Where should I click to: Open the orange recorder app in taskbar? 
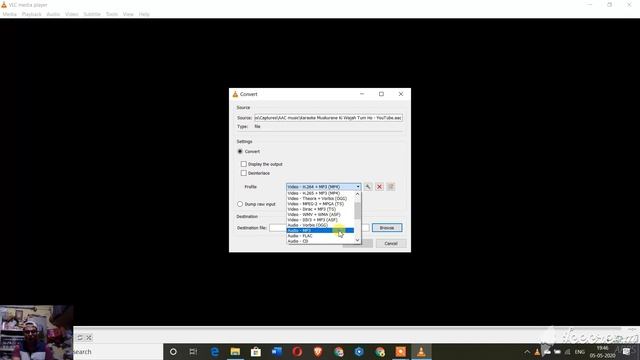(400, 351)
